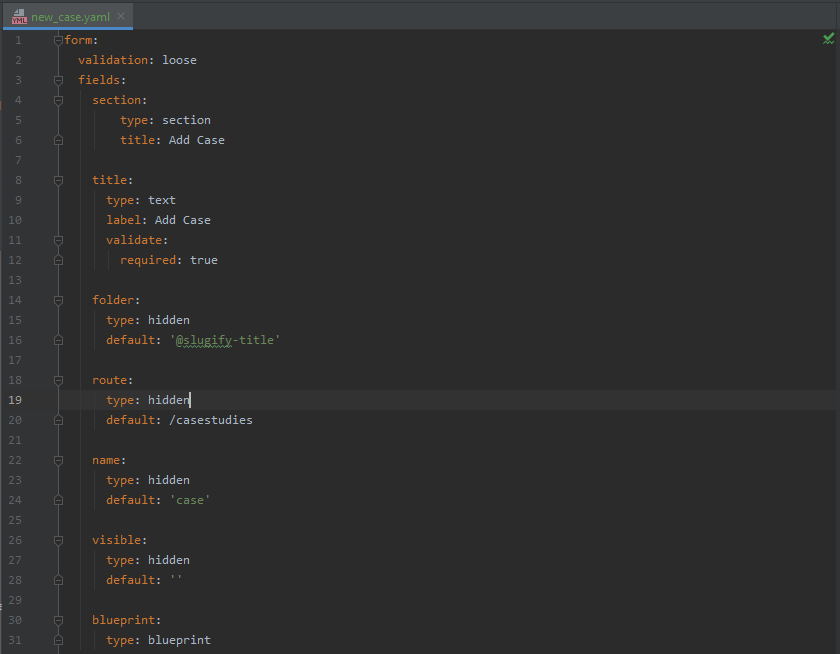Click 'Add Case' after label on line 10
840x654 pixels.
pyautogui.click(x=183, y=220)
